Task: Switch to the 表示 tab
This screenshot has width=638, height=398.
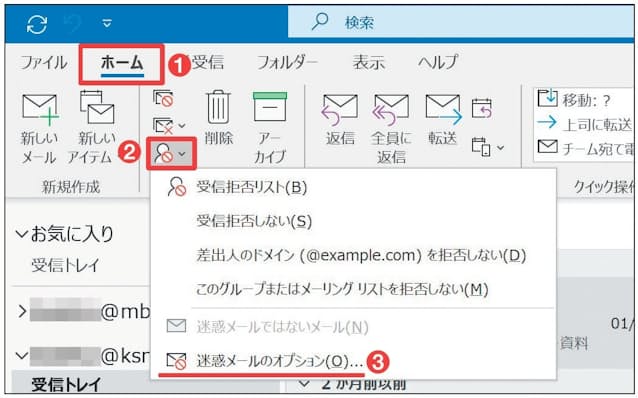Action: click(368, 62)
